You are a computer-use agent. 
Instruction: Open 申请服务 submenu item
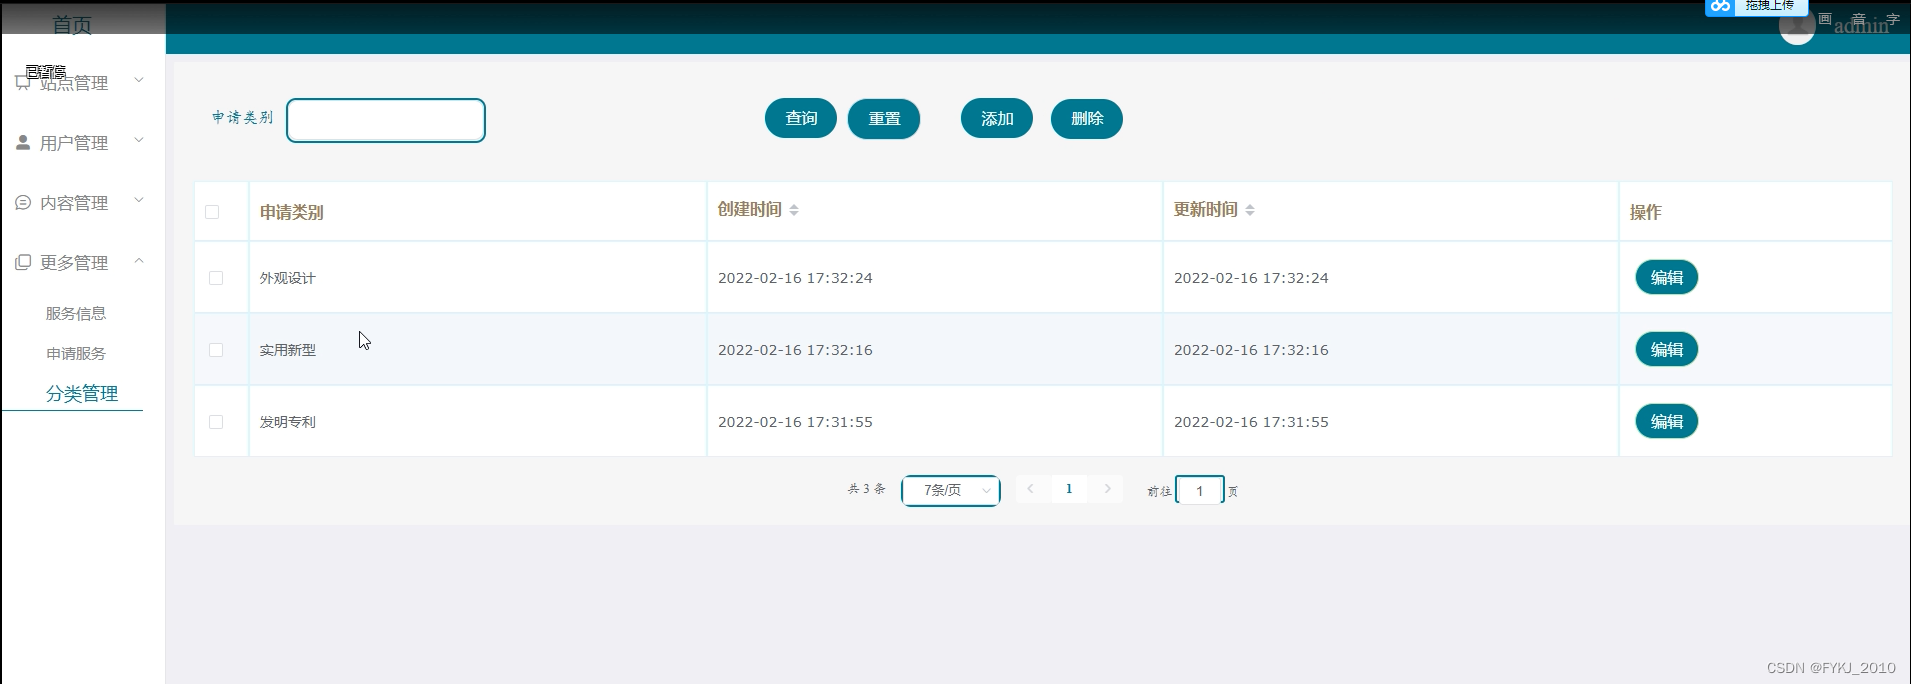click(x=76, y=353)
